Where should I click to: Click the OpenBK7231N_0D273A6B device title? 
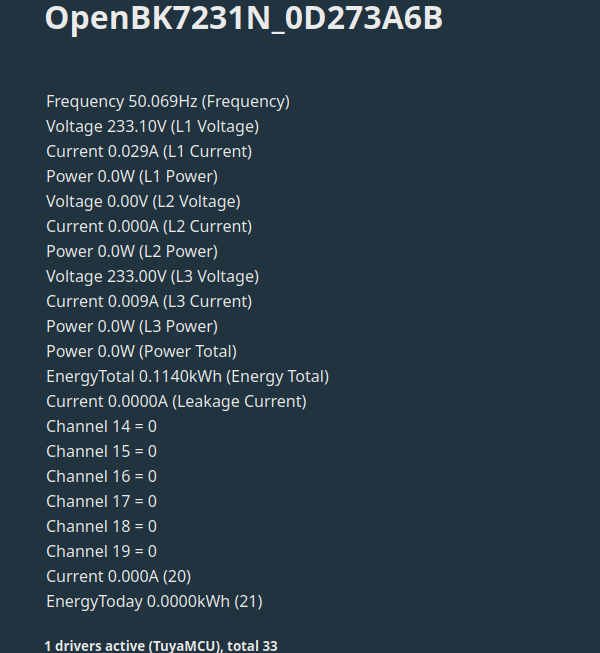[x=244, y=19]
